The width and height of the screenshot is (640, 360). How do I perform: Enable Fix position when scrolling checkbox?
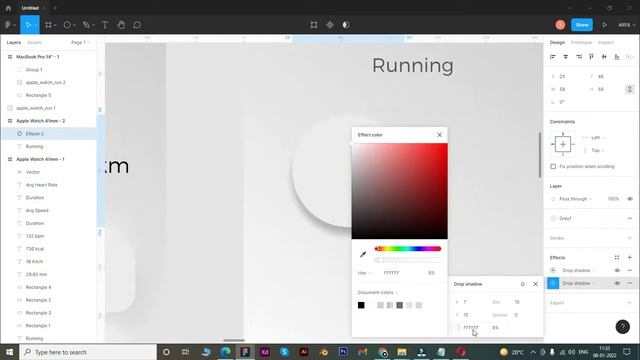tap(553, 167)
